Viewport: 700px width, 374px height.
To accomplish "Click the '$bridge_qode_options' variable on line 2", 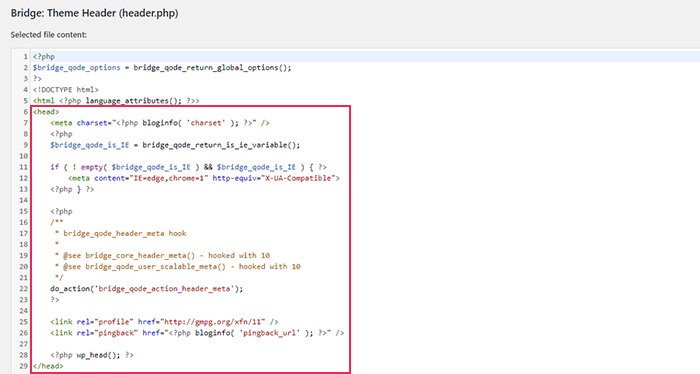I will pos(76,68).
